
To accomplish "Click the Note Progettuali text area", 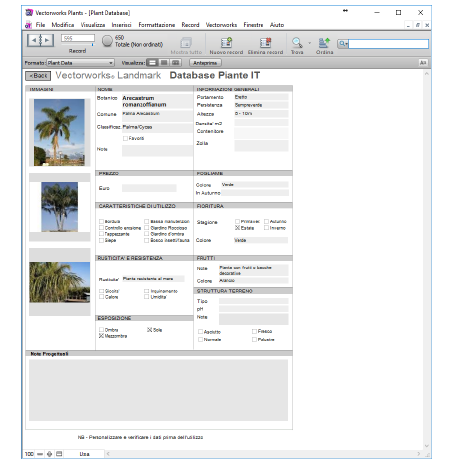I will [158, 390].
